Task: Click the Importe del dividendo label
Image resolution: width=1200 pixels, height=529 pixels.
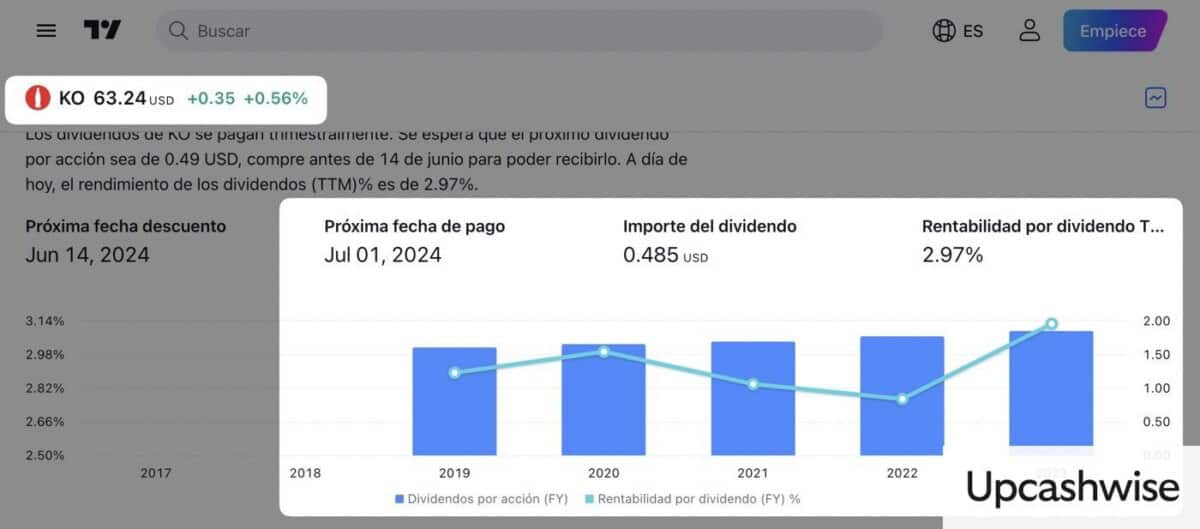Action: coord(710,226)
